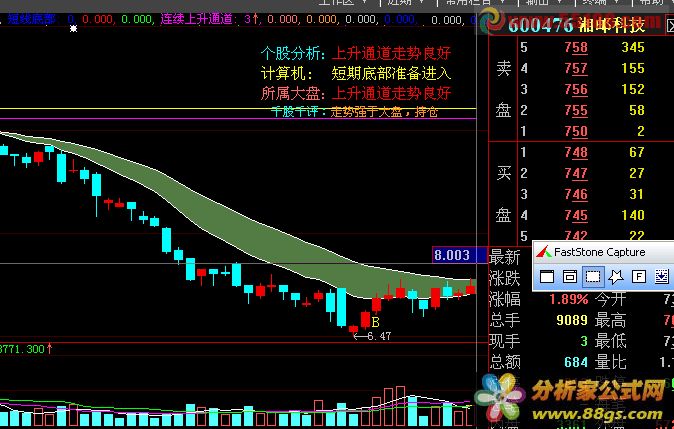Click total volume value 9089
Image resolution: width=674 pixels, height=429 pixels.
click(572, 320)
